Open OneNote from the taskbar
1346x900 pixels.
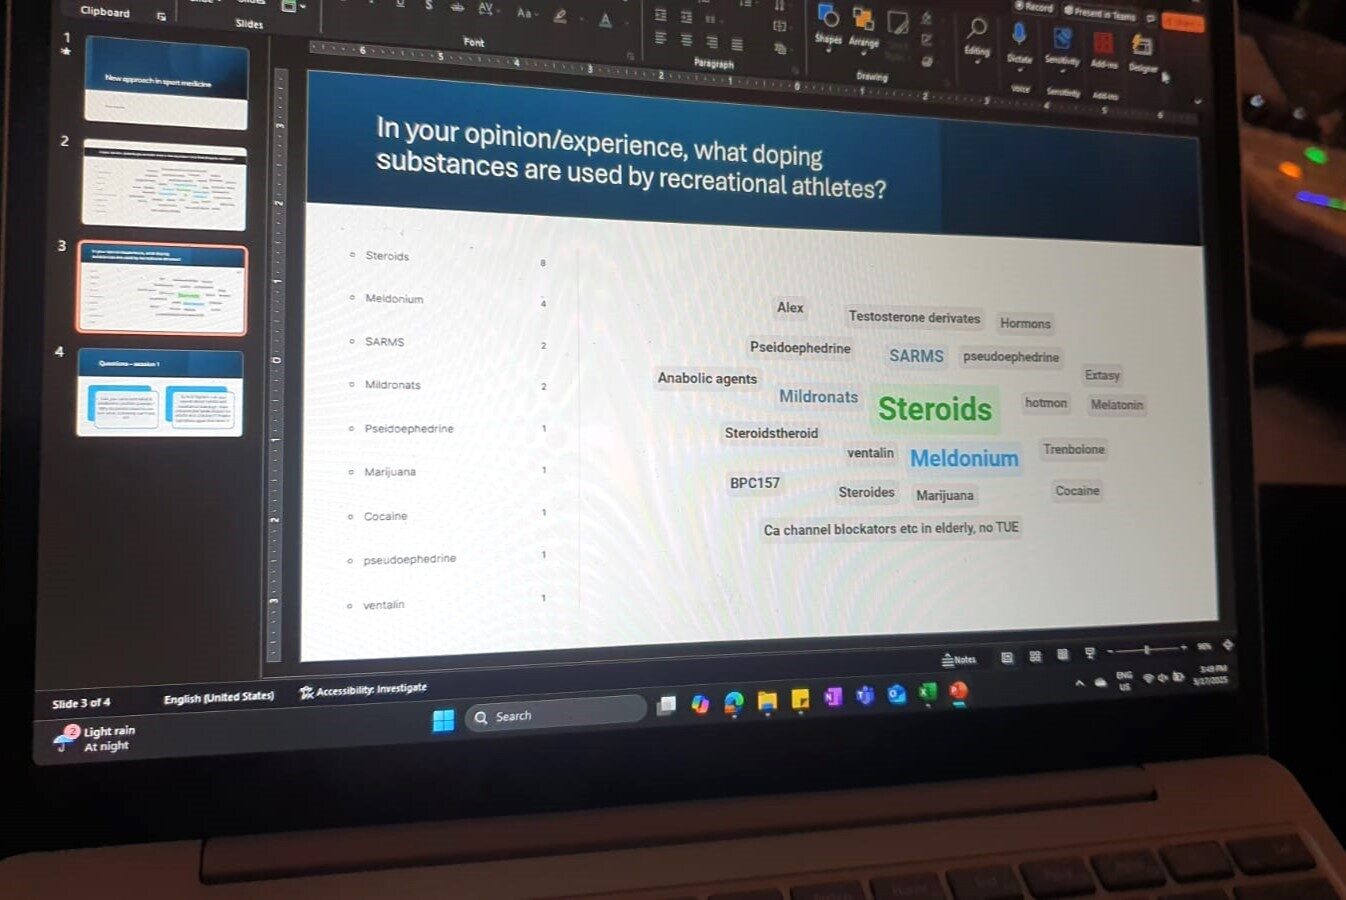pos(832,697)
